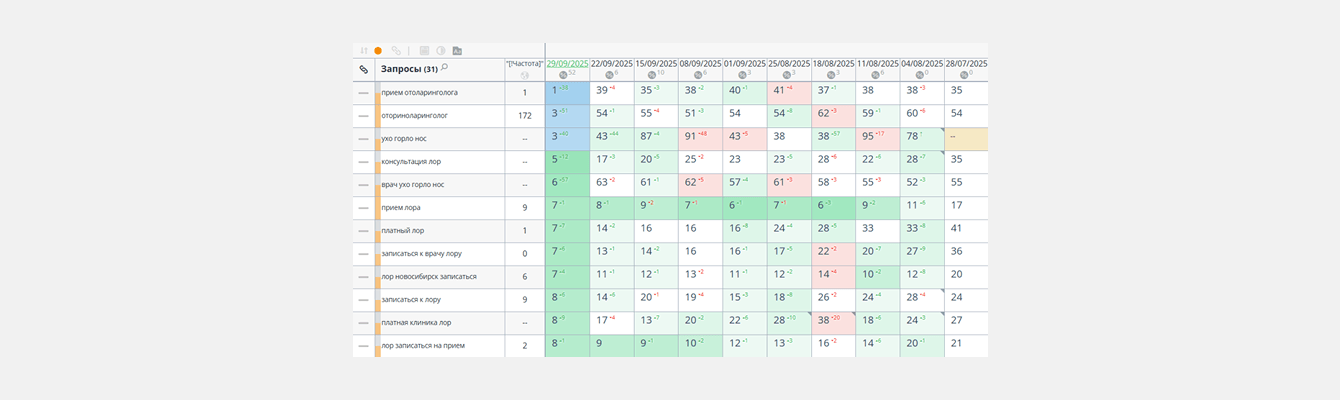Viewport: 1340px width, 400px height.
Task: Select the 18/08/2025 column header
Action: click(833, 63)
